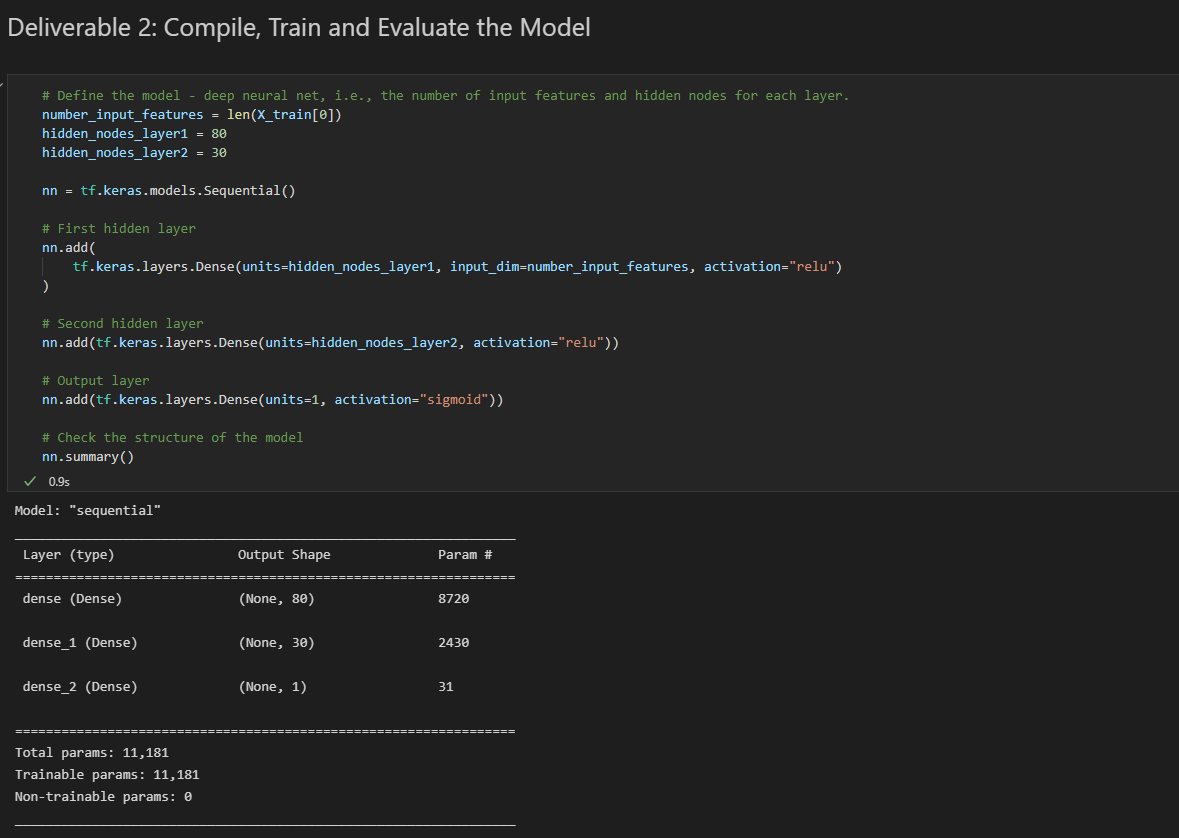This screenshot has width=1179, height=838.
Task: Click the 'nn.add(' opening line of first layer
Action: click(x=68, y=247)
